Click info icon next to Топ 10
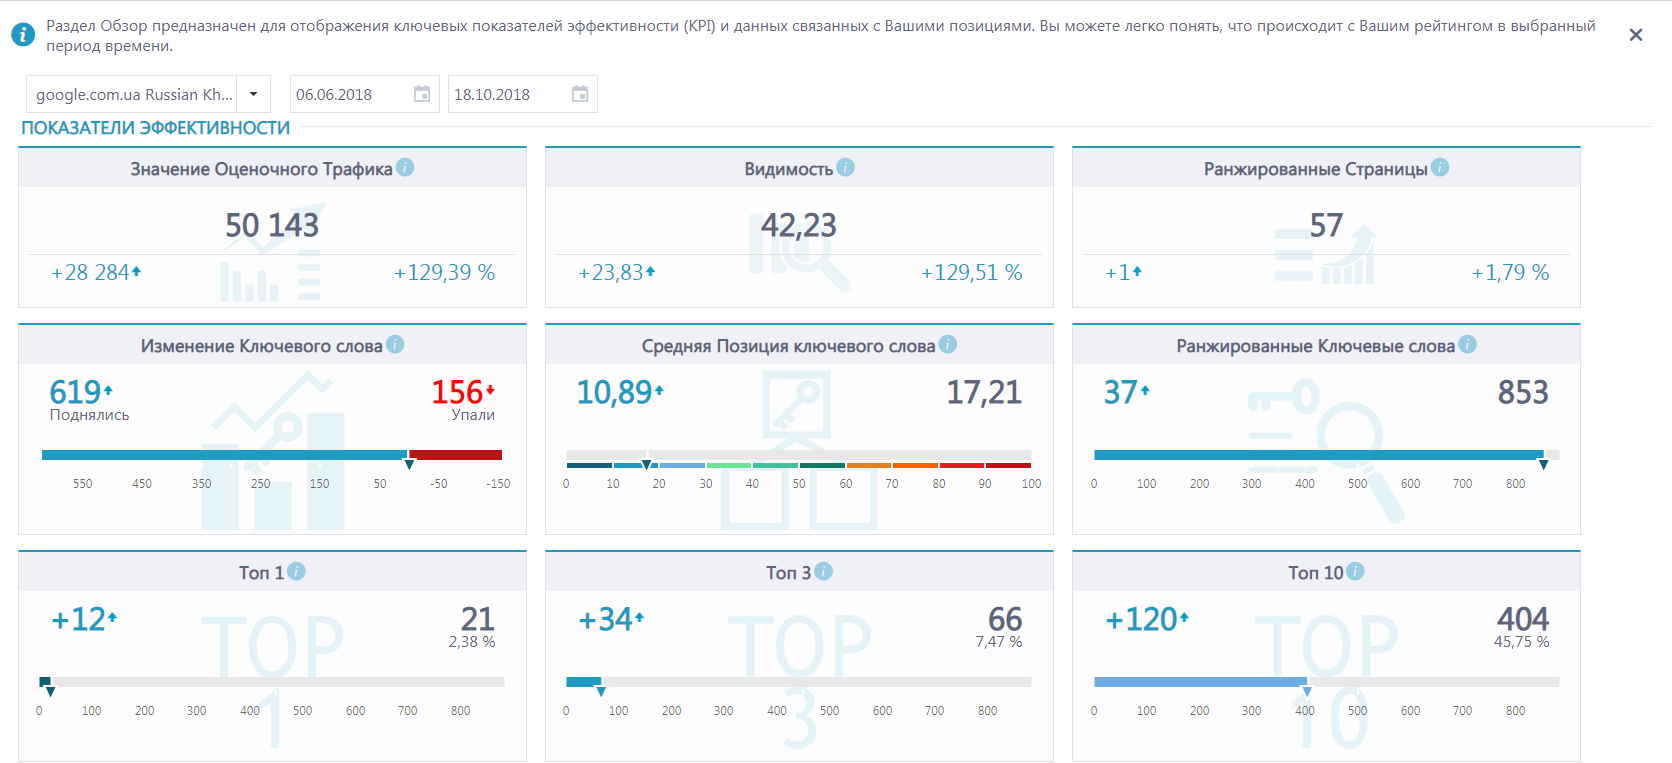This screenshot has height=763, width=1672. 1355,571
